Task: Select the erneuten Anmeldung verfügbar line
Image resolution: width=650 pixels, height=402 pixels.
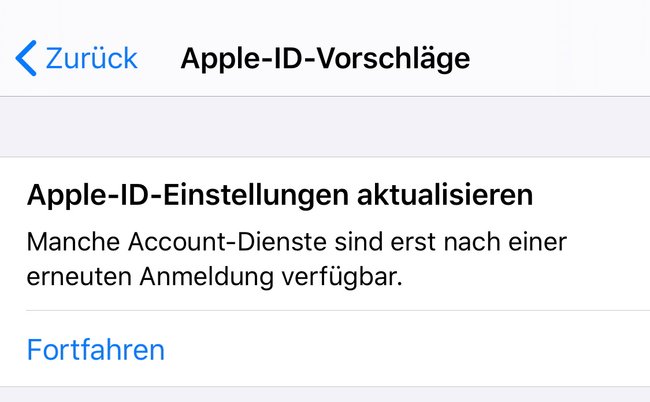Action: pyautogui.click(x=214, y=276)
